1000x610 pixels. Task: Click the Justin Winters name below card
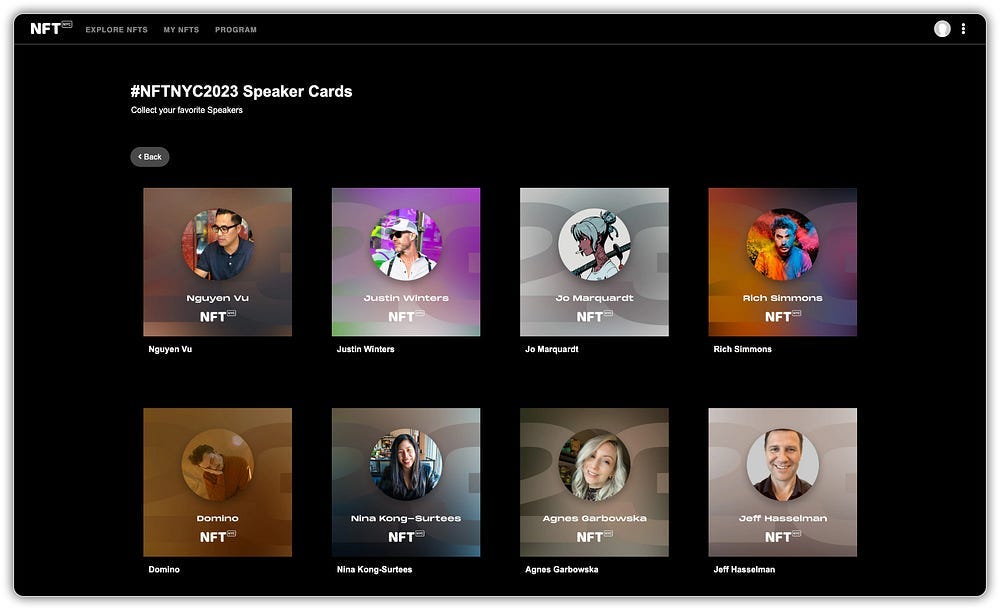click(365, 349)
